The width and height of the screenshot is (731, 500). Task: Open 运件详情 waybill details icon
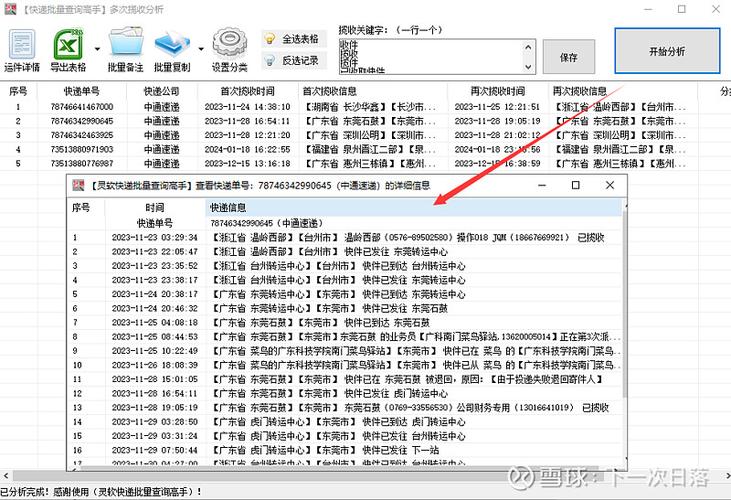tap(21, 50)
